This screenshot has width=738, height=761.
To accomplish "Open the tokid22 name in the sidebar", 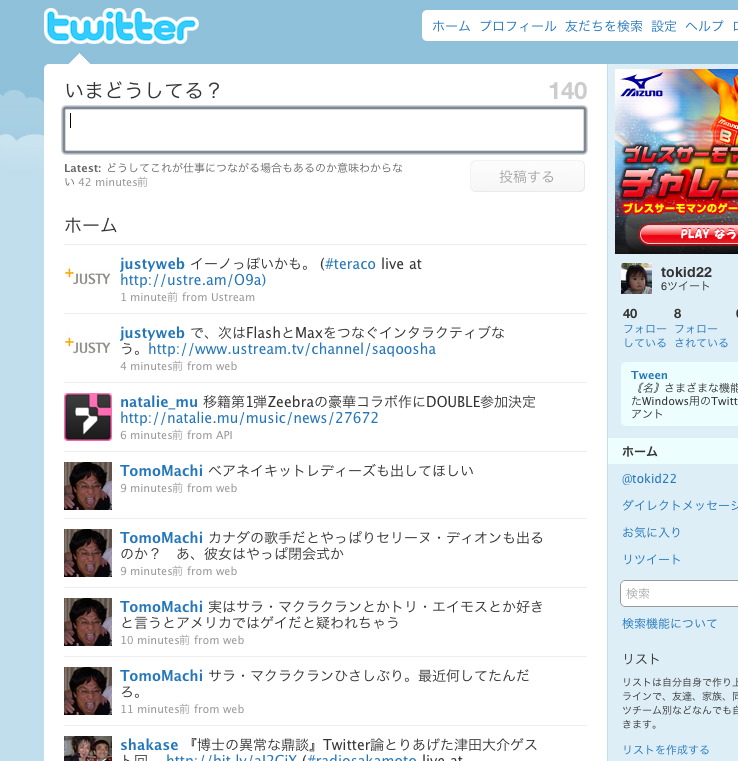I will pos(686,272).
